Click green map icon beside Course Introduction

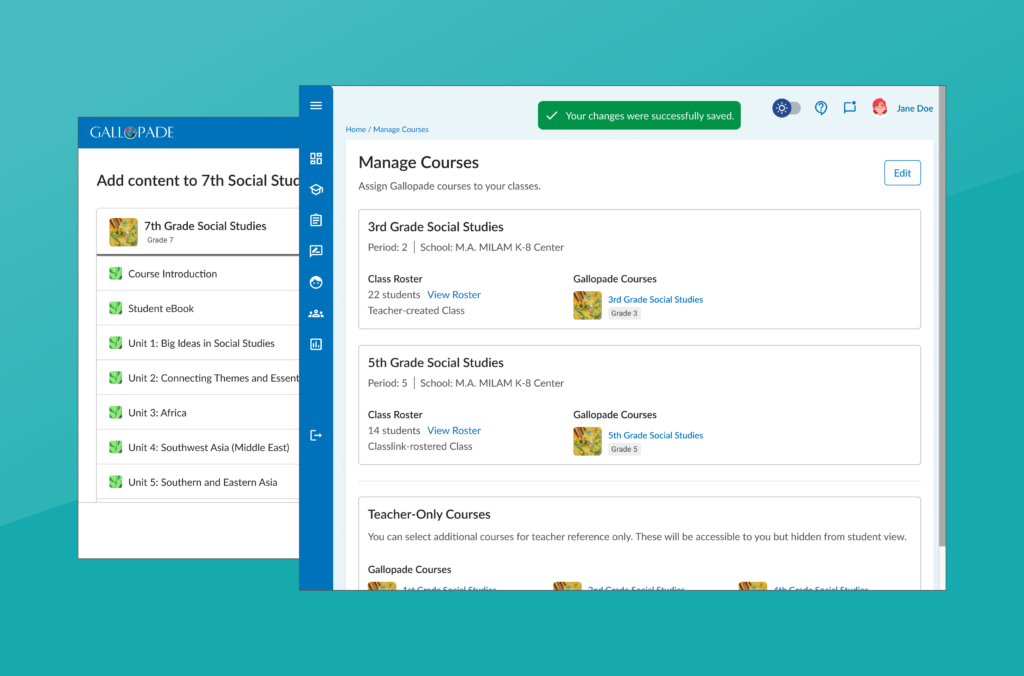pyautogui.click(x=116, y=274)
